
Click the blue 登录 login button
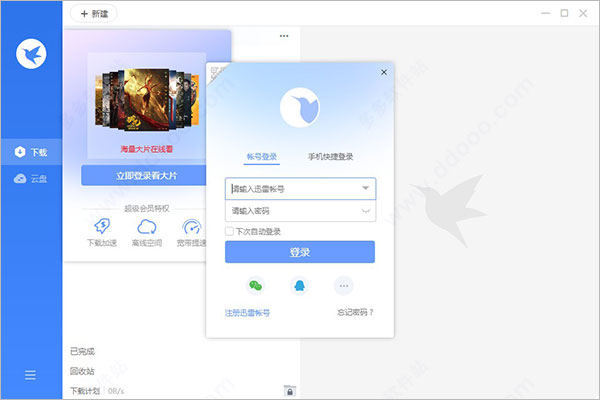point(300,252)
